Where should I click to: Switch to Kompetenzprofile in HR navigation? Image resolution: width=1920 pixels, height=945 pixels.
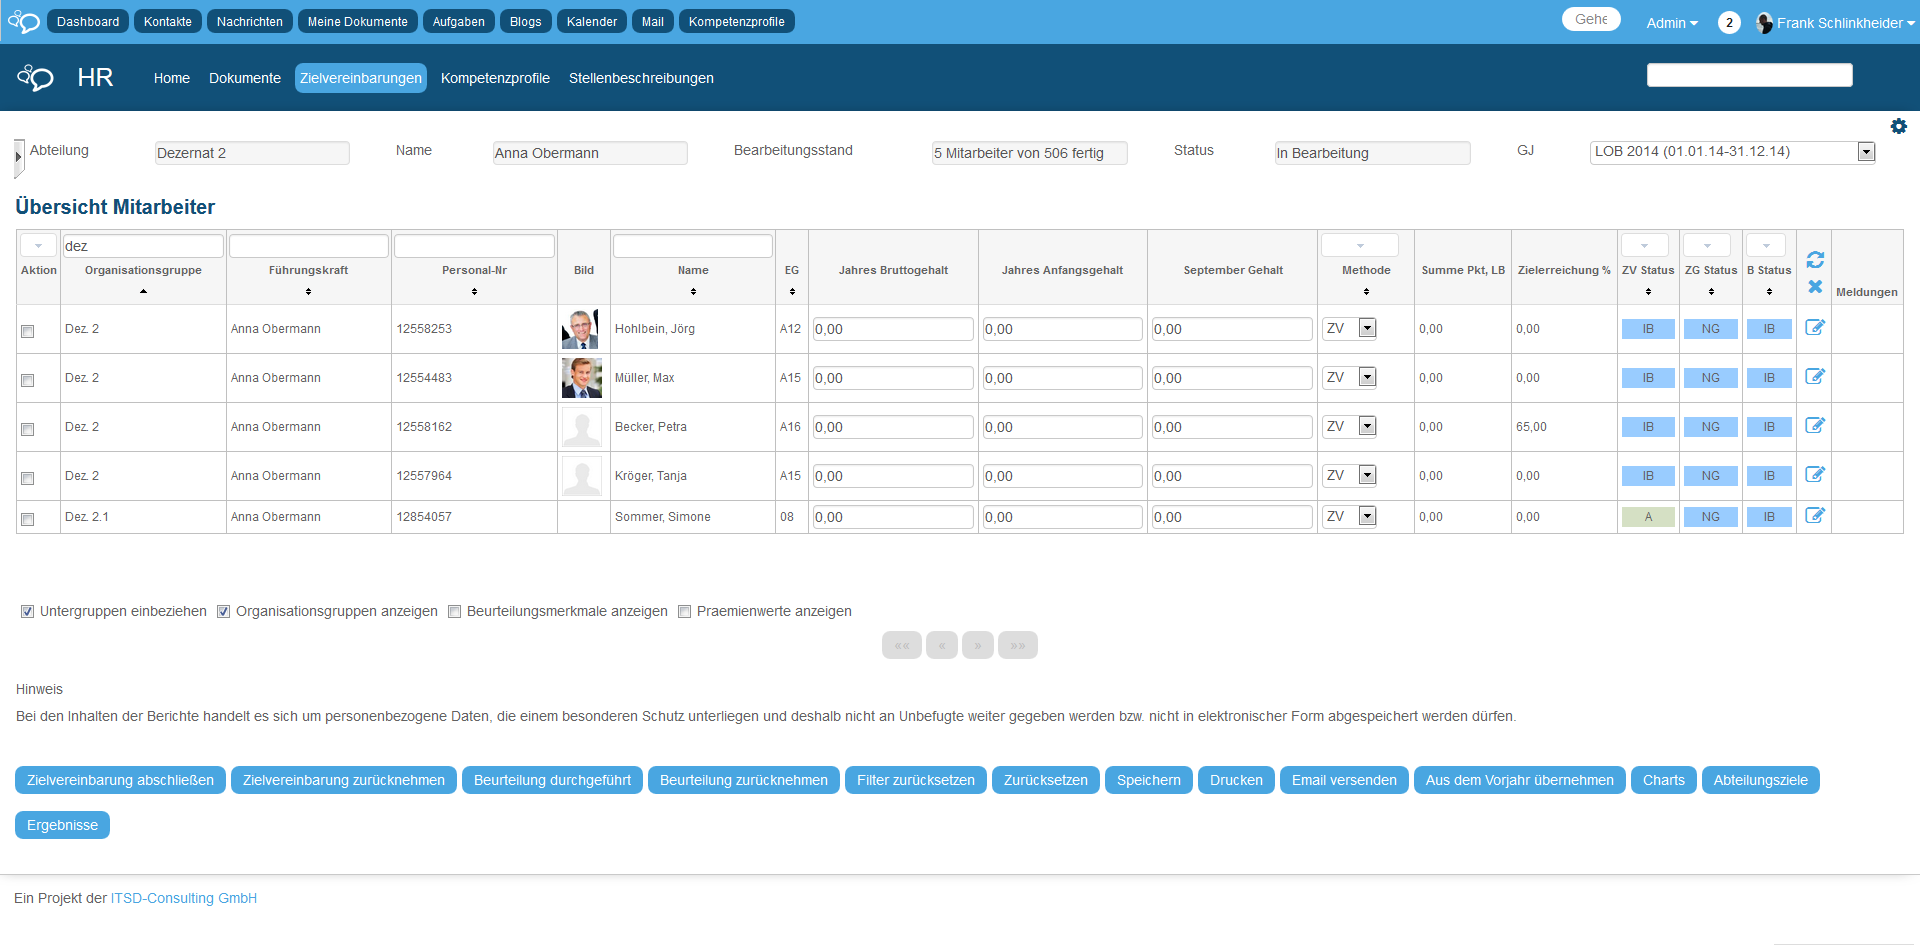coord(495,78)
